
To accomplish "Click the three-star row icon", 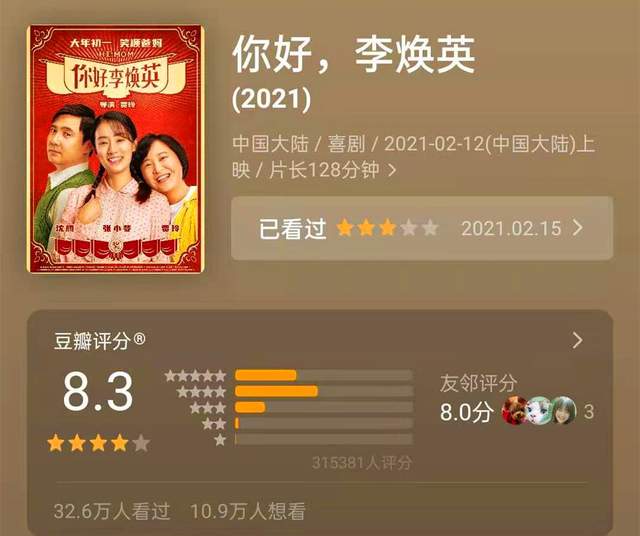I will tap(208, 407).
